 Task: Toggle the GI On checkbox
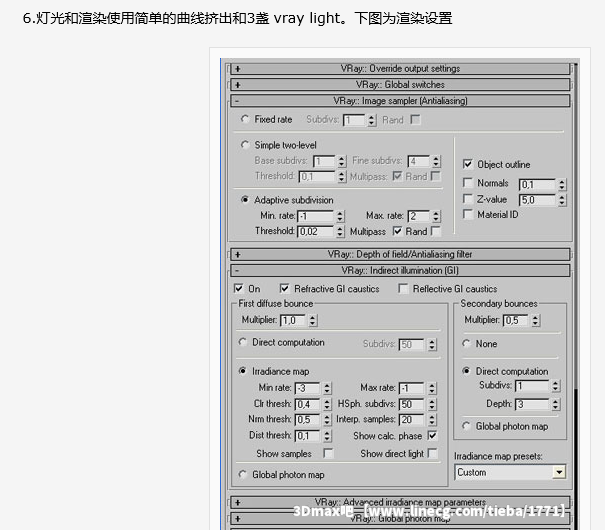[239, 289]
